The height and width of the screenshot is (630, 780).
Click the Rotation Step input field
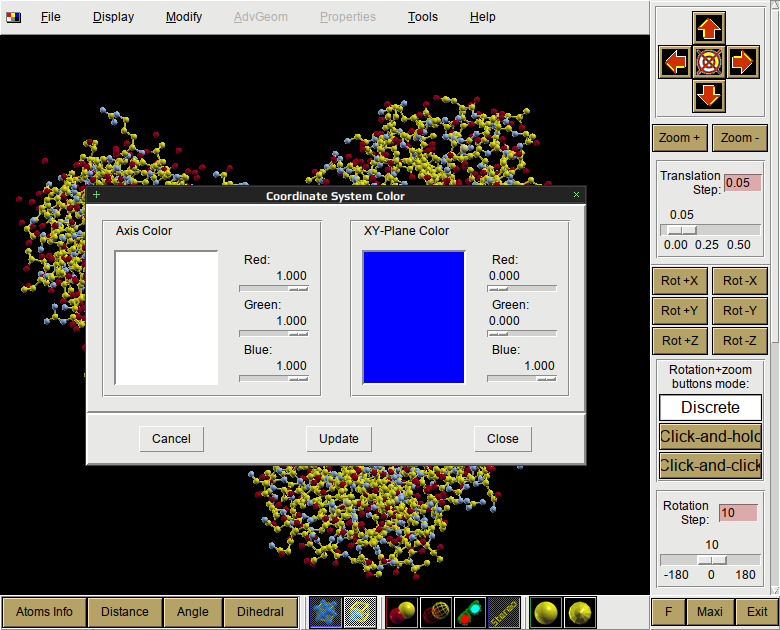(x=738, y=513)
